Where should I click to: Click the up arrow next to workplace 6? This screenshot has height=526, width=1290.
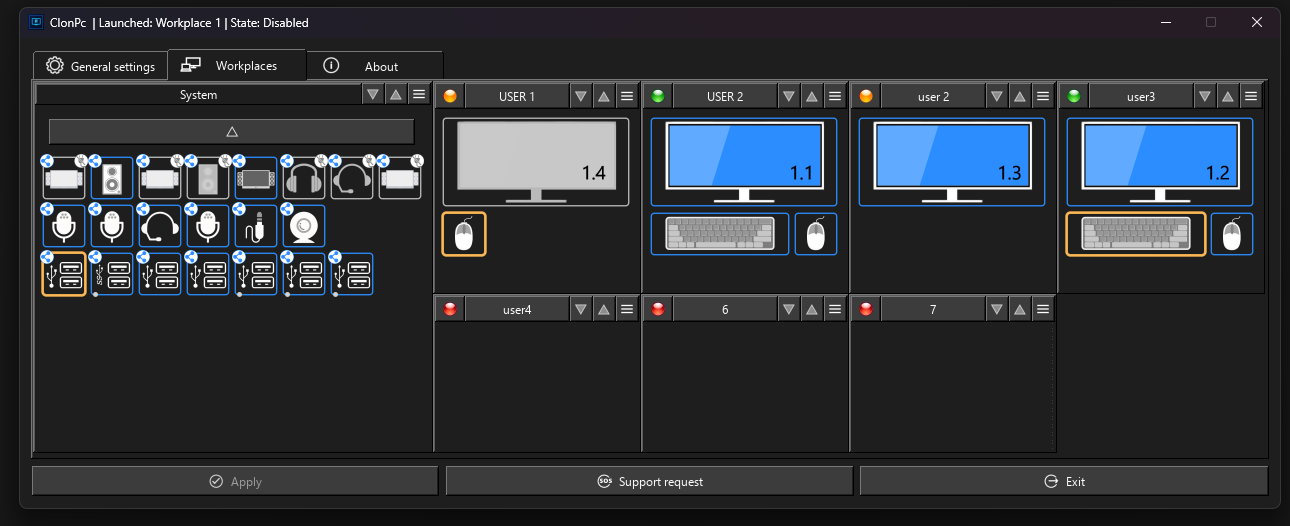(x=812, y=310)
